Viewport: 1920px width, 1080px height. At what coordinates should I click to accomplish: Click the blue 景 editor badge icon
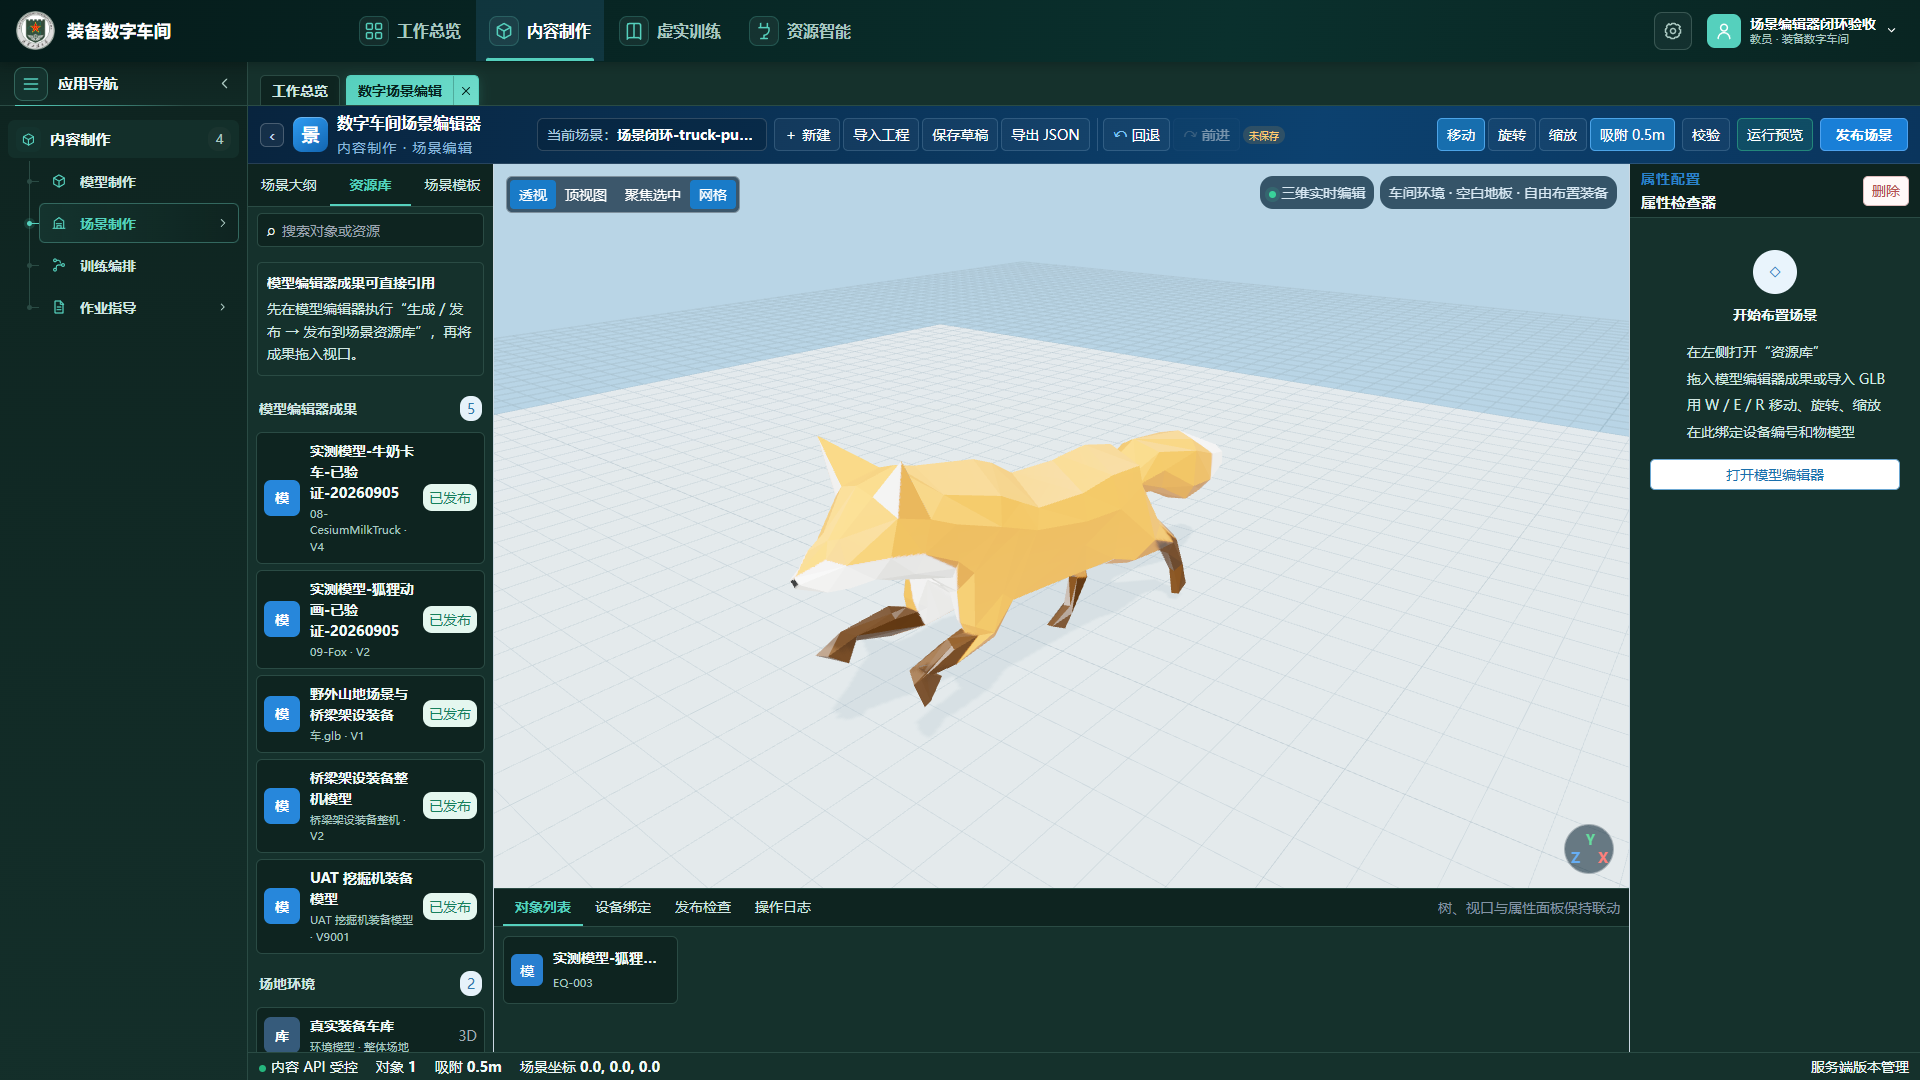(x=311, y=135)
